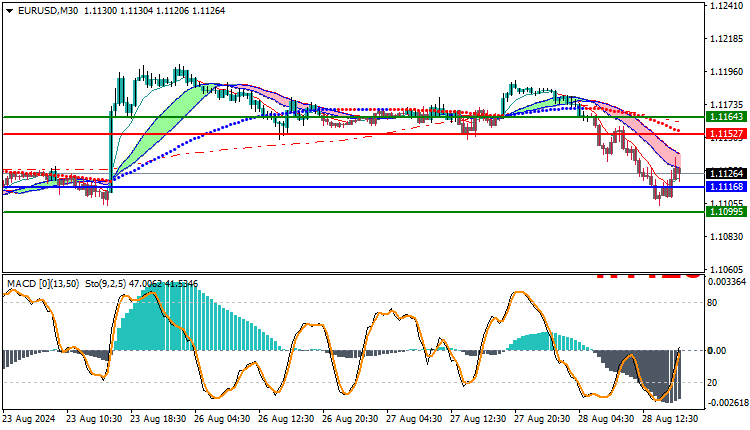Select the 1.12185 price scale value
This screenshot has height=430, width=750.
click(727, 39)
